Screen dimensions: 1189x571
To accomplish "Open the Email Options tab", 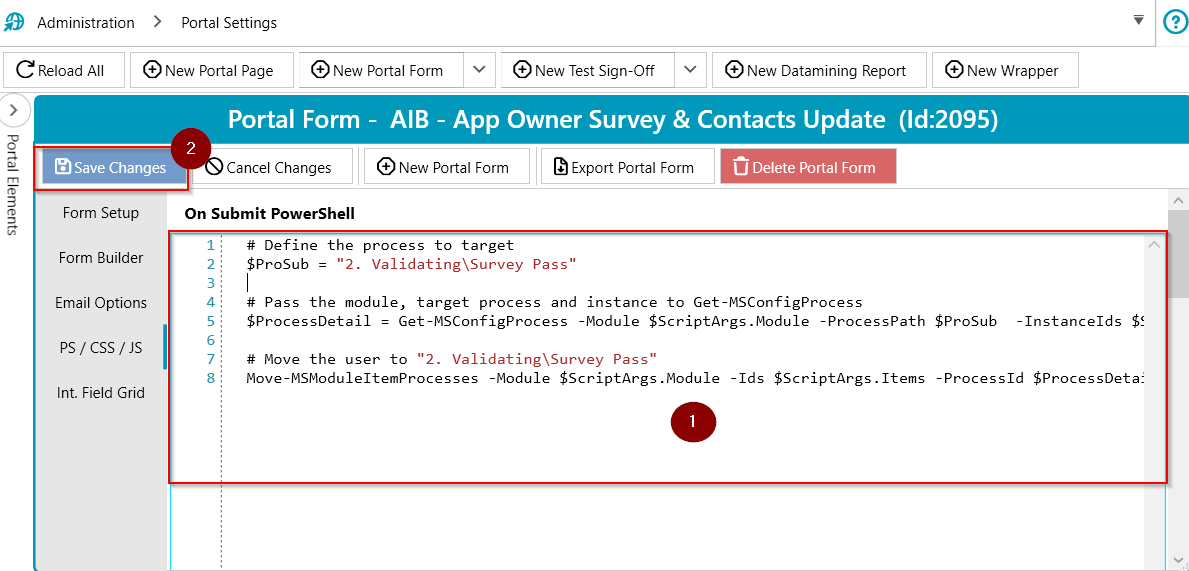I will [x=101, y=303].
